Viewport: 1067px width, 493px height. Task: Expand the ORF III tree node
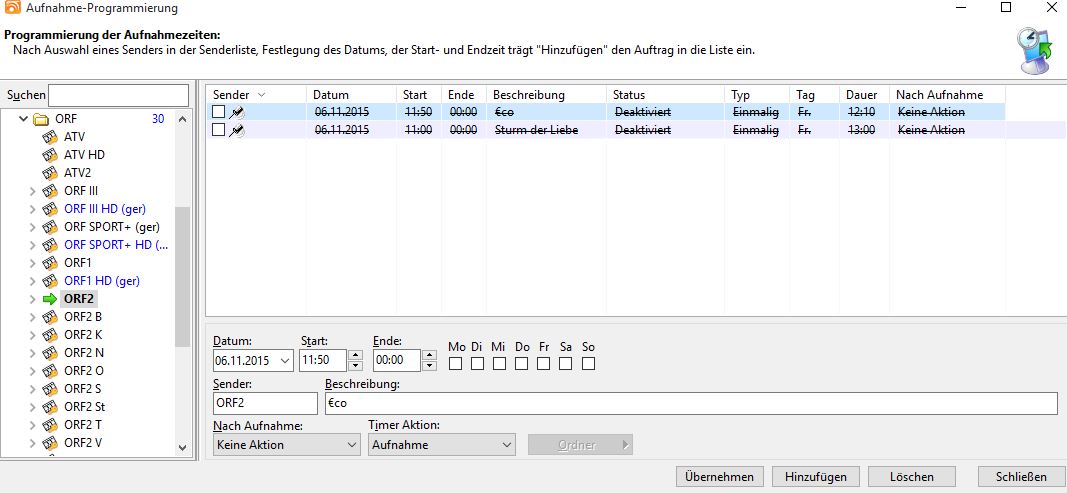pyautogui.click(x=31, y=191)
